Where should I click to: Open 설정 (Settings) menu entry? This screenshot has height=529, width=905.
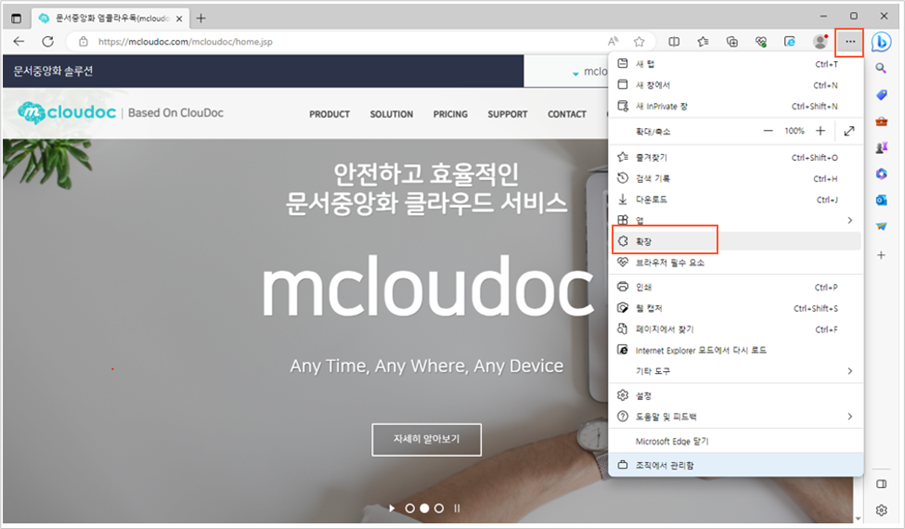click(x=736, y=396)
